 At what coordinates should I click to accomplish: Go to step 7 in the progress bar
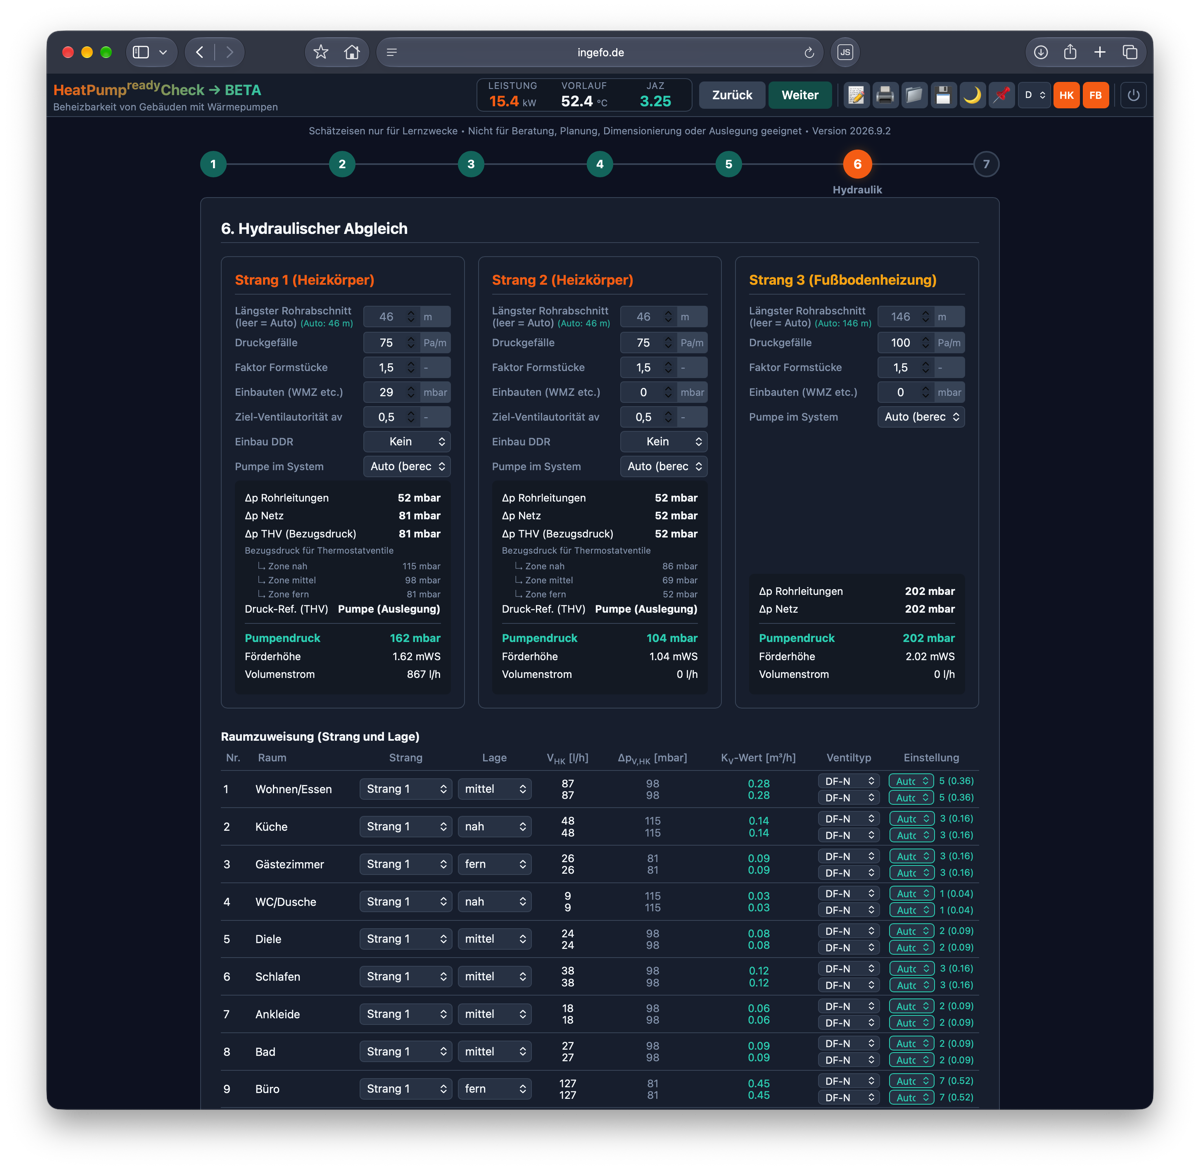[x=986, y=164]
